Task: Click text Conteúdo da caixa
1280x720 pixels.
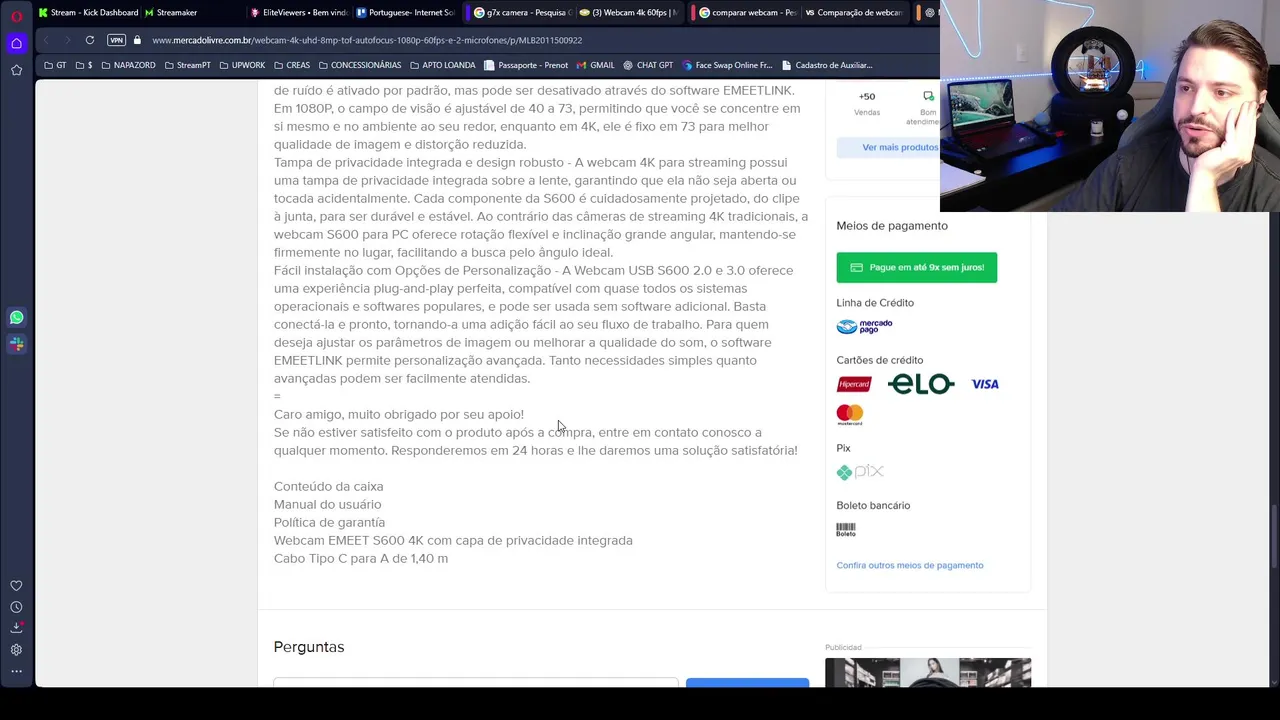Action: [329, 487]
